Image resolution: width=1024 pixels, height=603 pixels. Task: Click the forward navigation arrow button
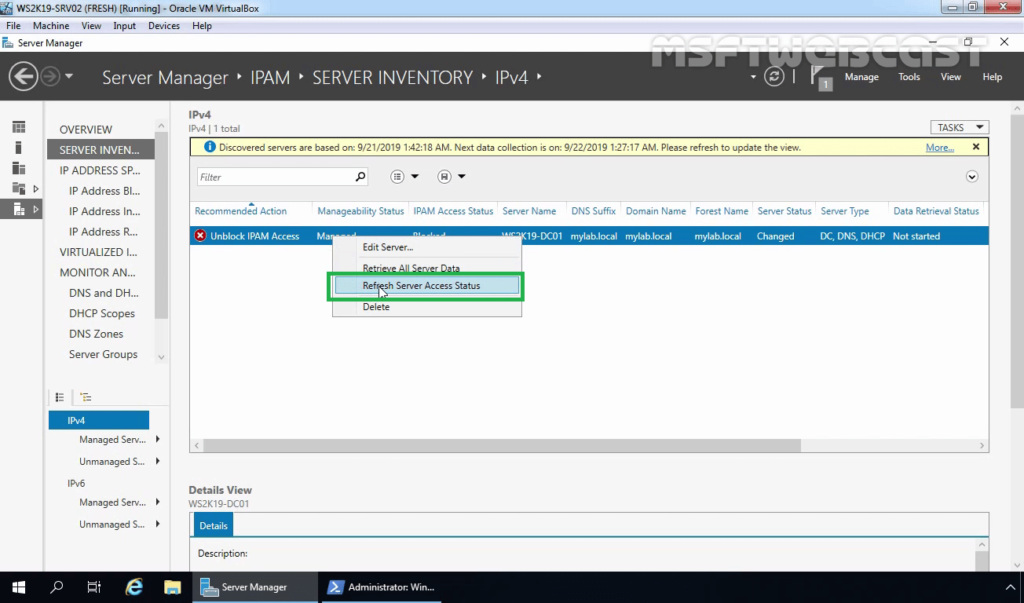pyautogui.click(x=50, y=77)
